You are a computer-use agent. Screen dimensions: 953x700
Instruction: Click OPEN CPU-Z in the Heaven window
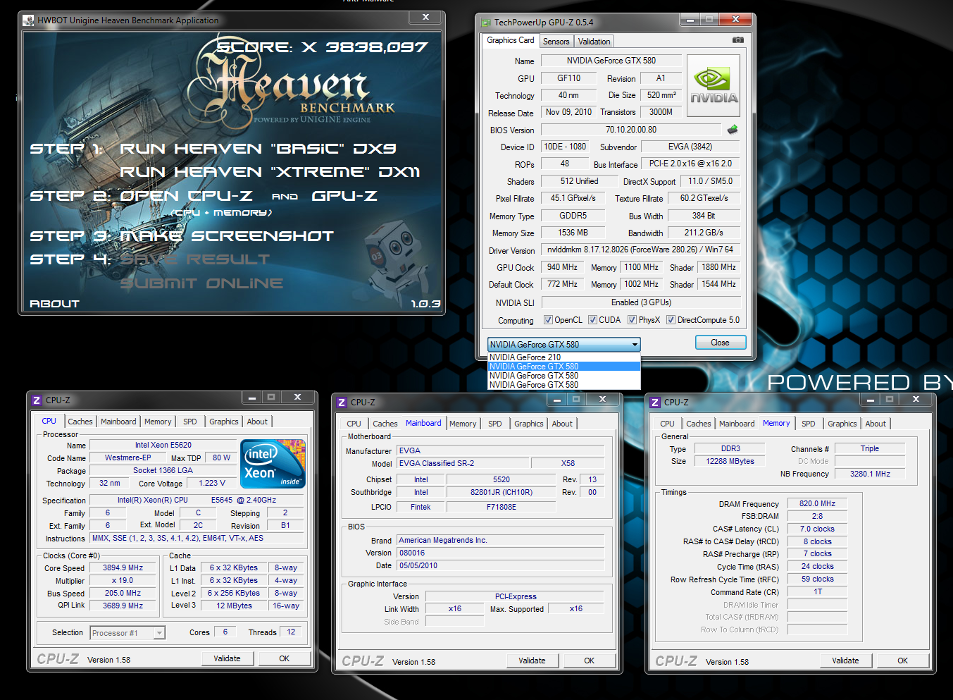coord(186,196)
